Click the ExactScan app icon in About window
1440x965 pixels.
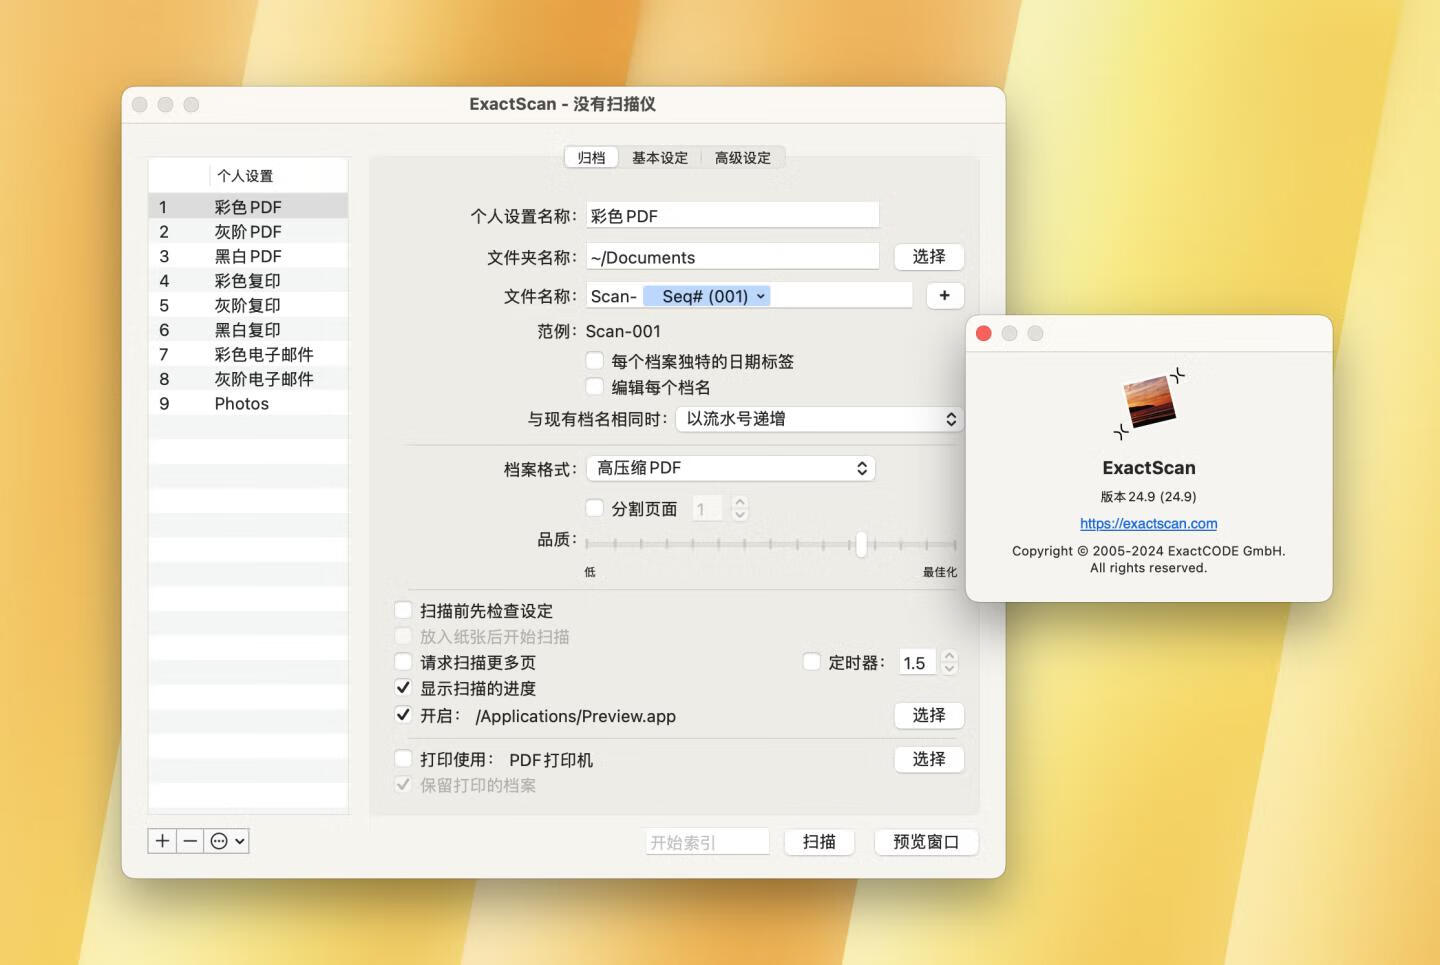click(x=1149, y=403)
